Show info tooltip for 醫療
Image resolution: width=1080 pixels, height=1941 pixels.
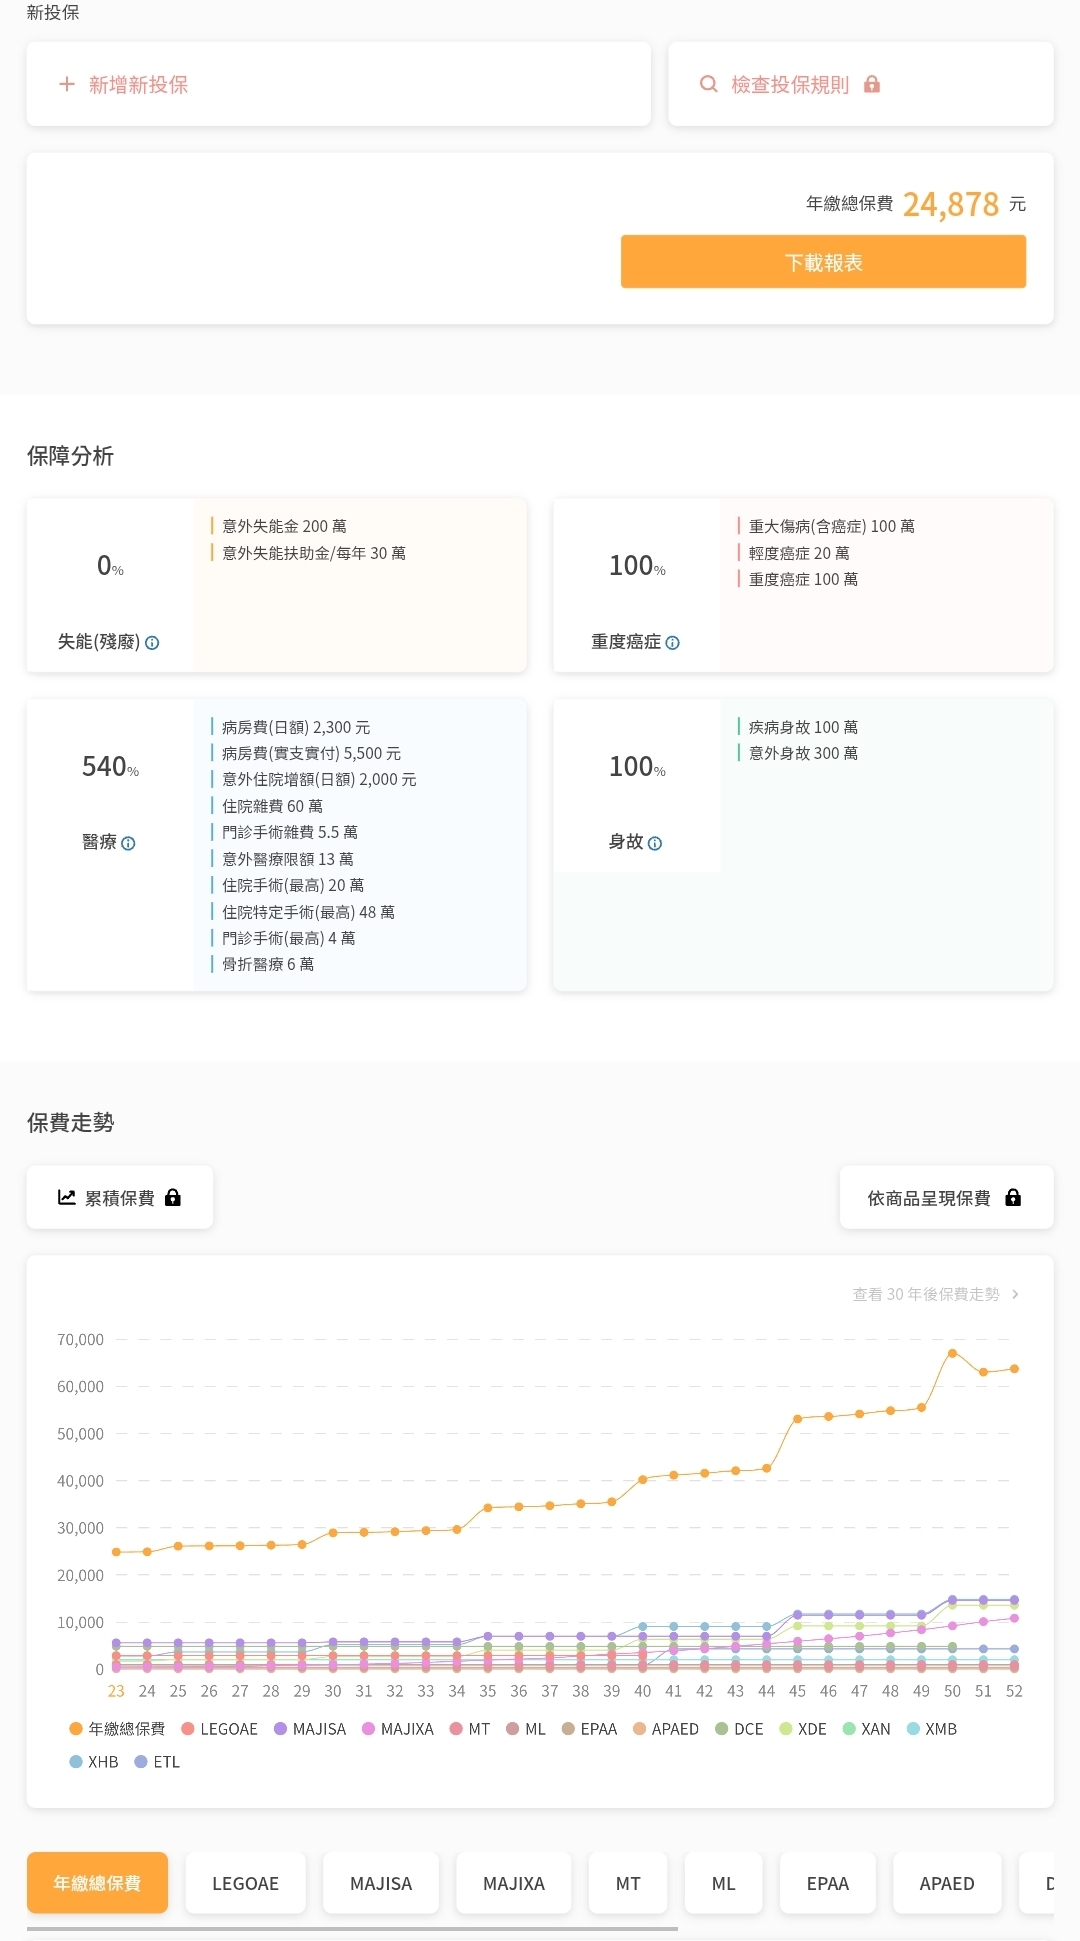[x=128, y=843]
